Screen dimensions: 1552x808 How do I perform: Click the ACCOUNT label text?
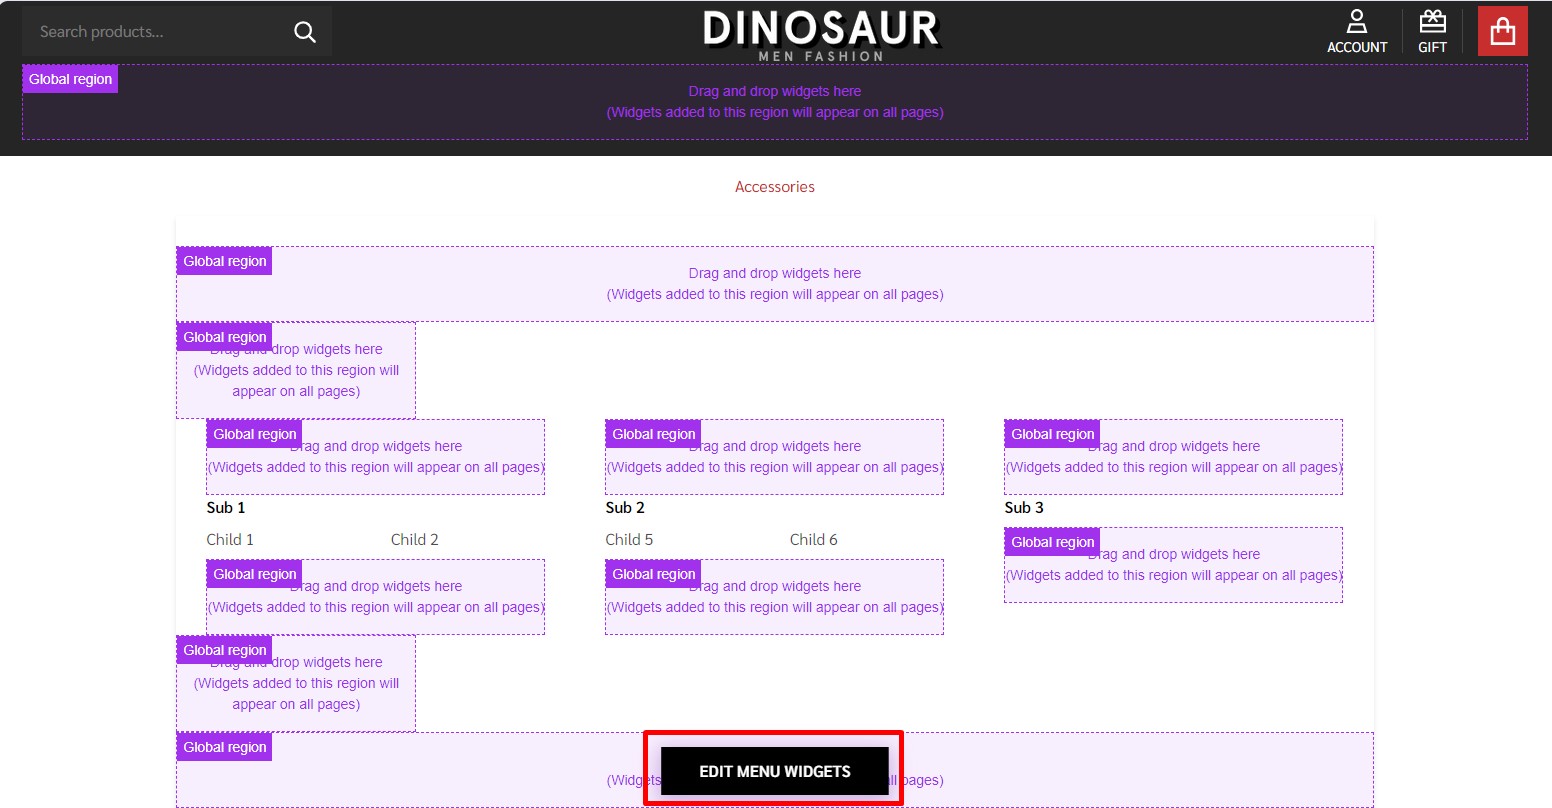(x=1357, y=47)
